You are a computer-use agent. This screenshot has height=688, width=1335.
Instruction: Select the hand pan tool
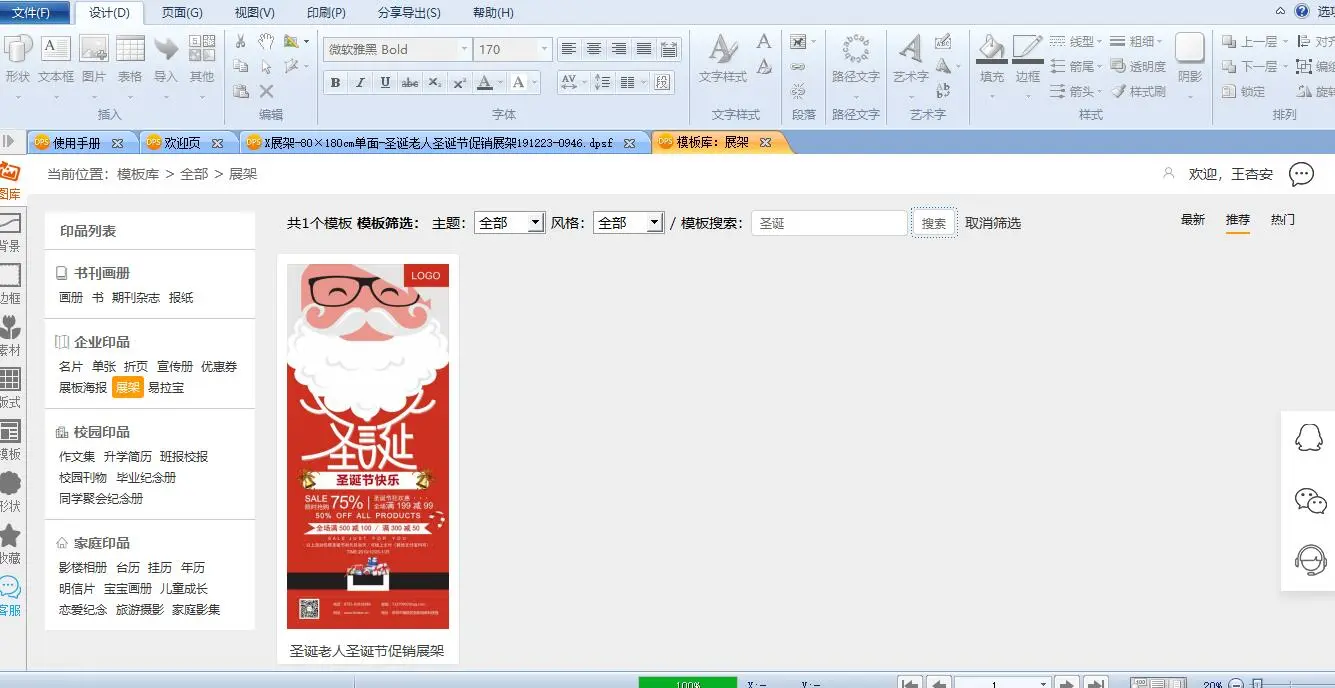point(266,41)
